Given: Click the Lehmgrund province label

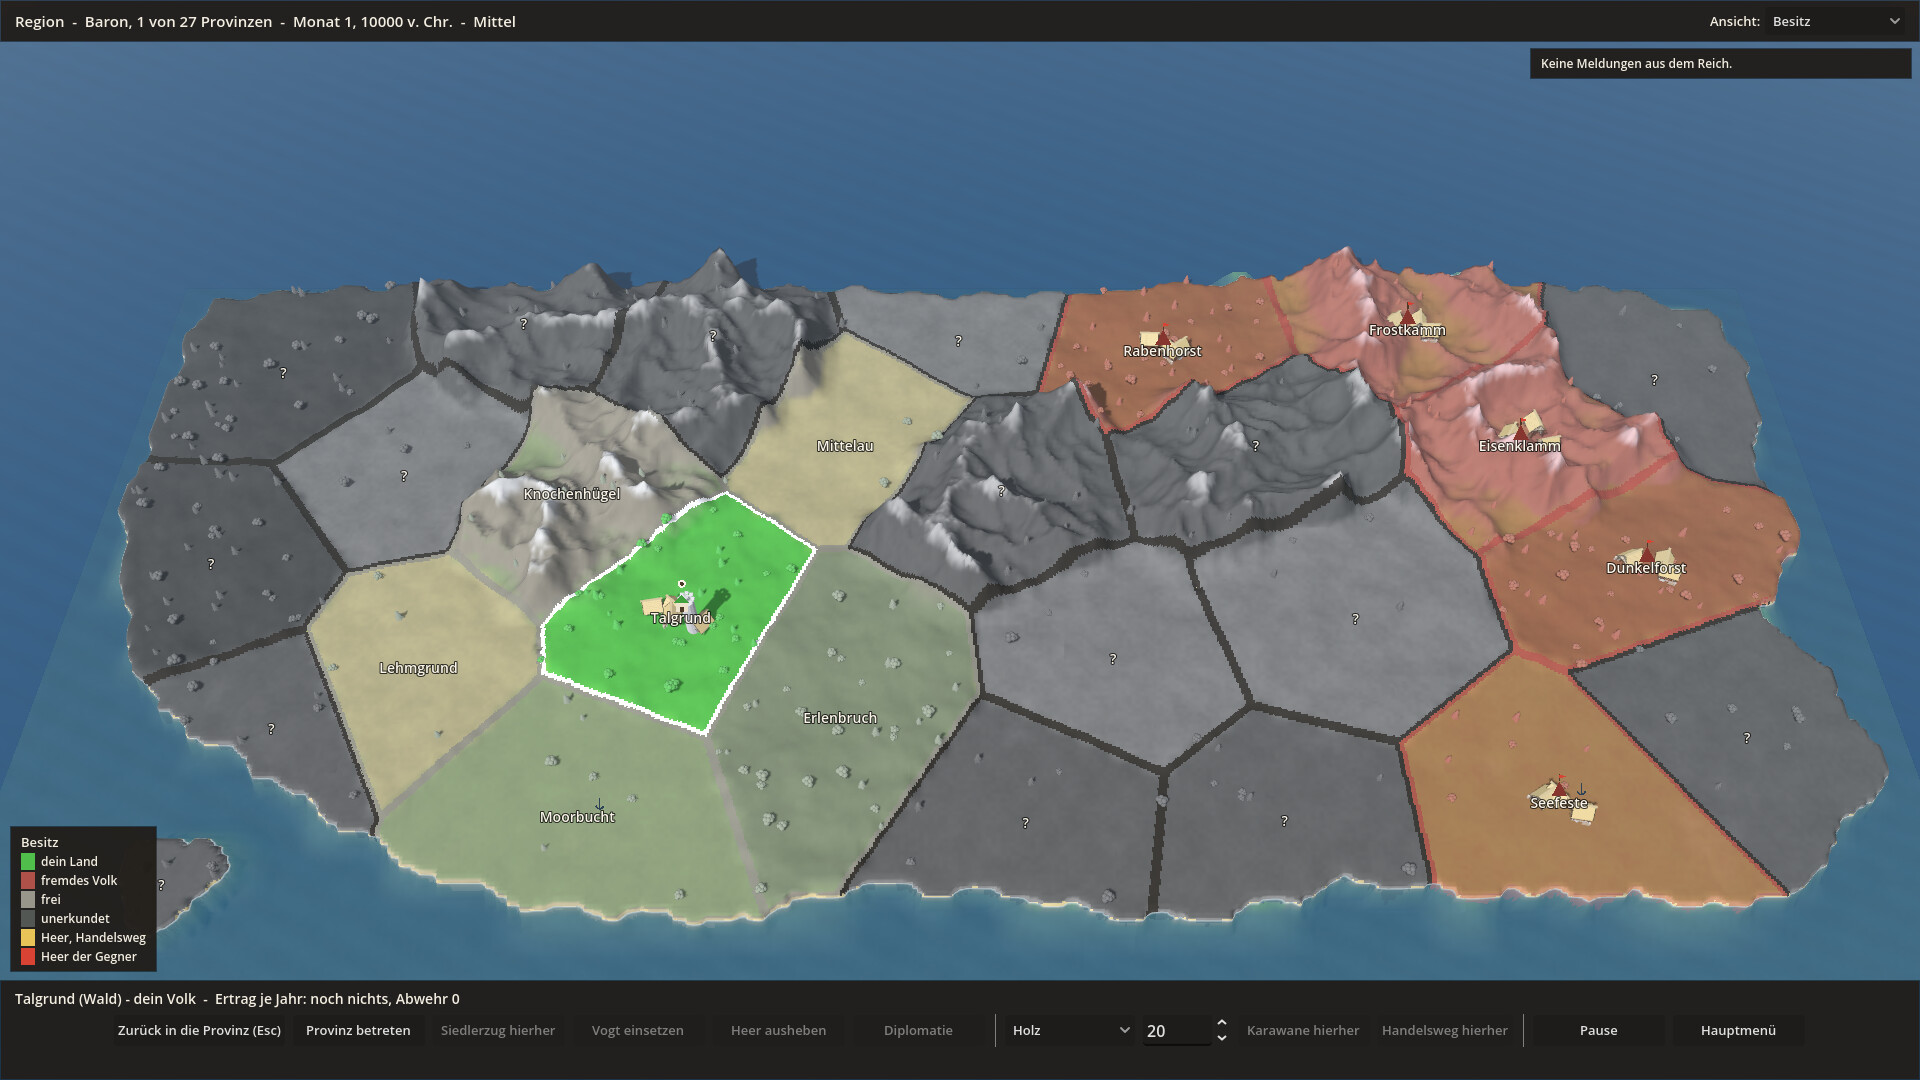Looking at the screenshot, I should [x=418, y=668].
